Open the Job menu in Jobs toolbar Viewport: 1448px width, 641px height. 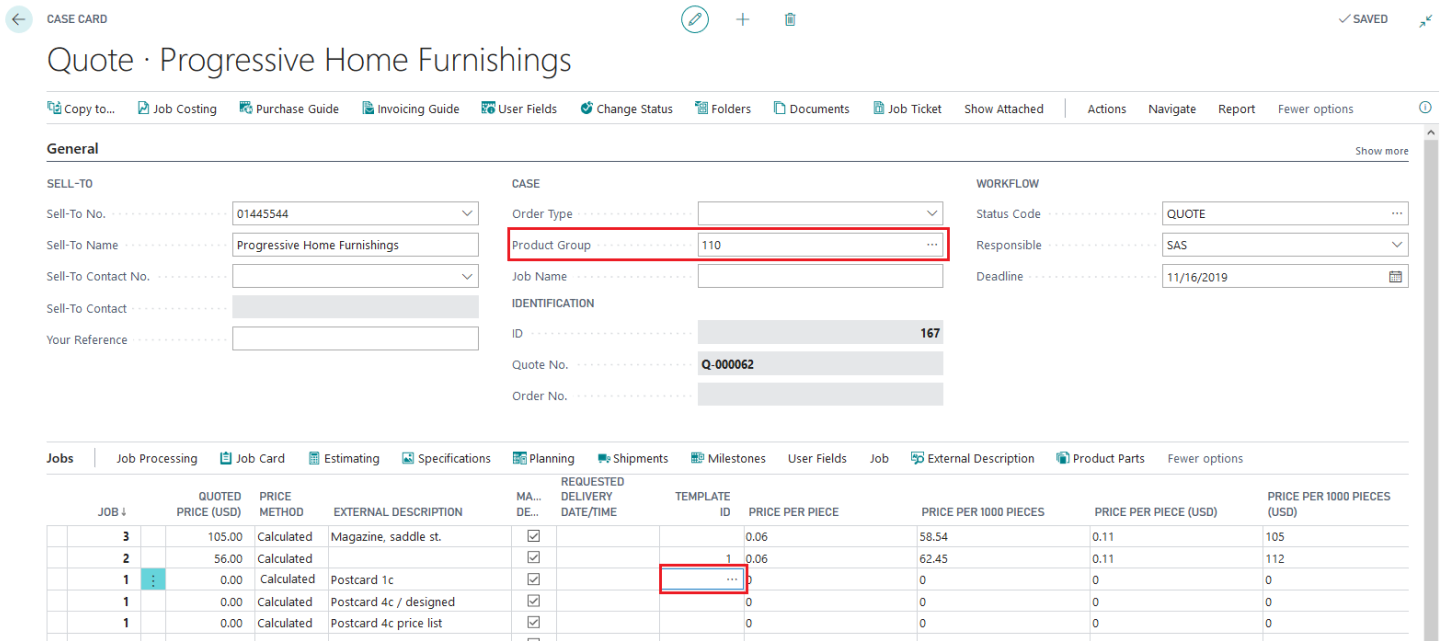[x=879, y=459]
